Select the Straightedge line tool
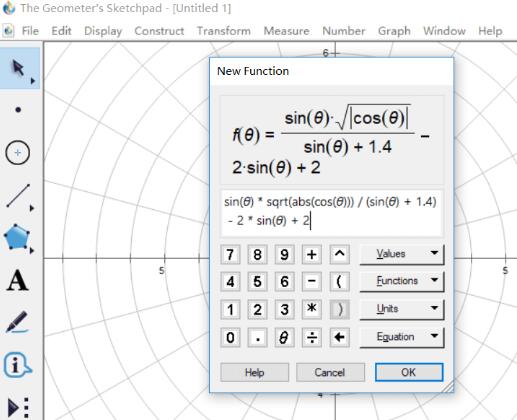Image resolution: width=517 pixels, height=420 pixels. click(19, 196)
